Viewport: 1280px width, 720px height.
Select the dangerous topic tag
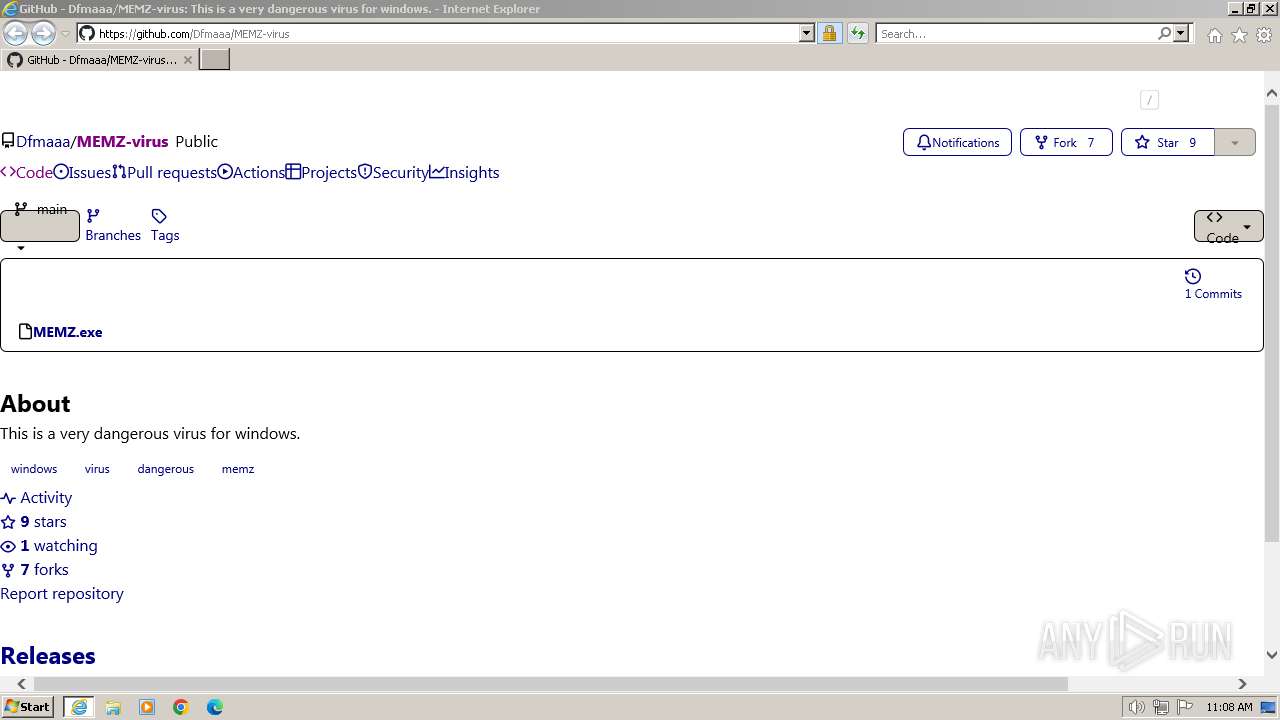166,469
